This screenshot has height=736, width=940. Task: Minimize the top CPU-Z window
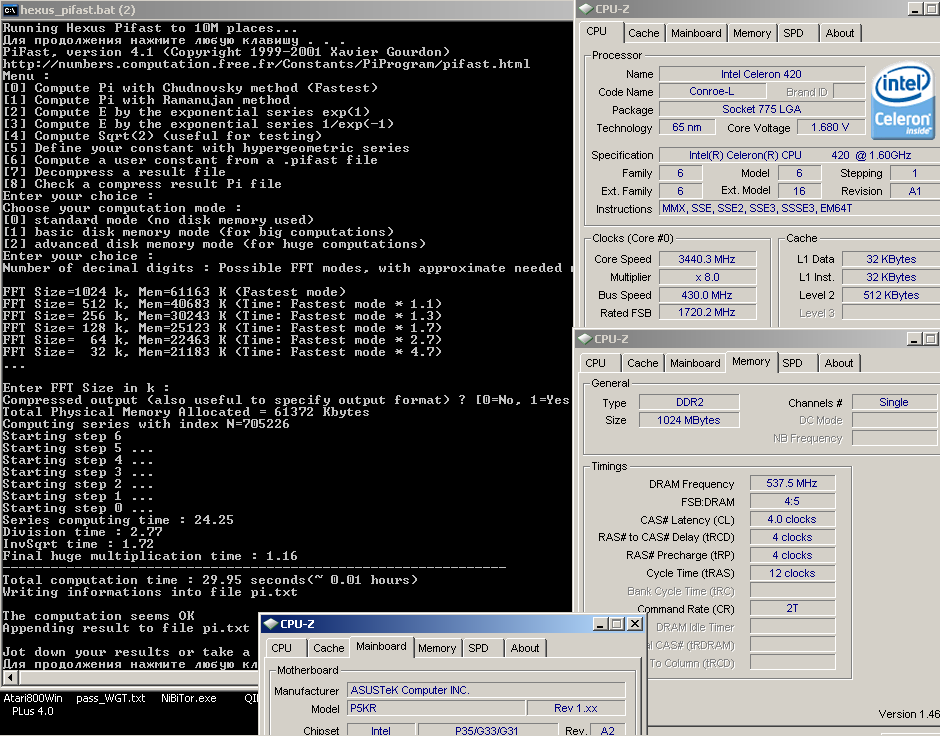click(915, 9)
